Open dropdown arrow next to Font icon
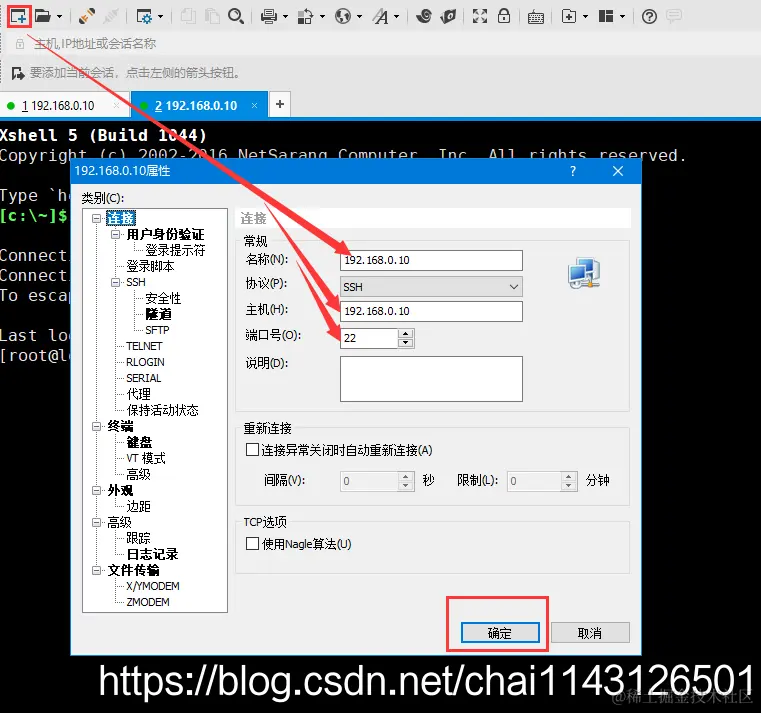The image size is (761, 713). (397, 17)
